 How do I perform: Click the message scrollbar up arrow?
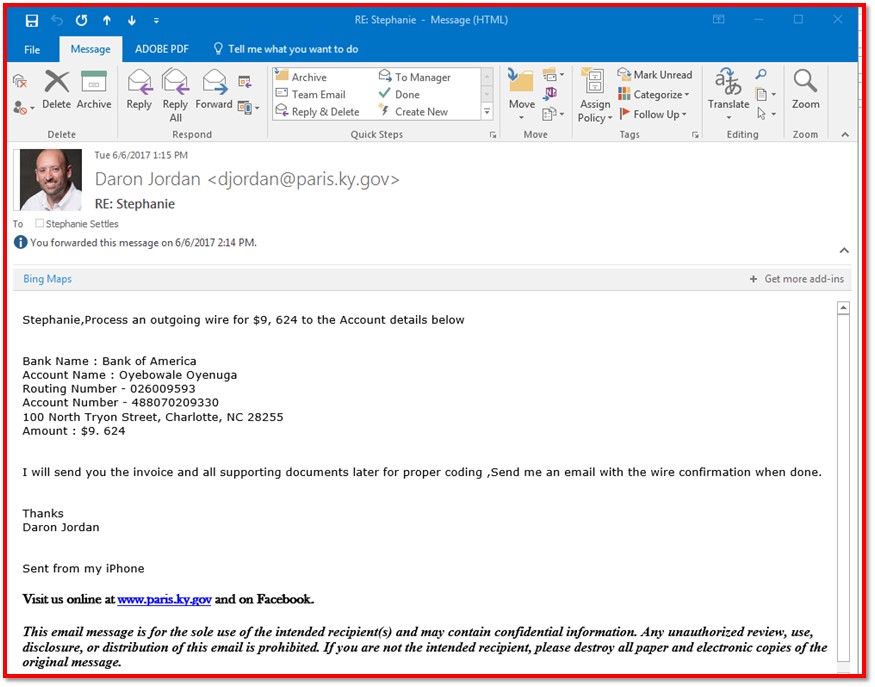pos(843,308)
